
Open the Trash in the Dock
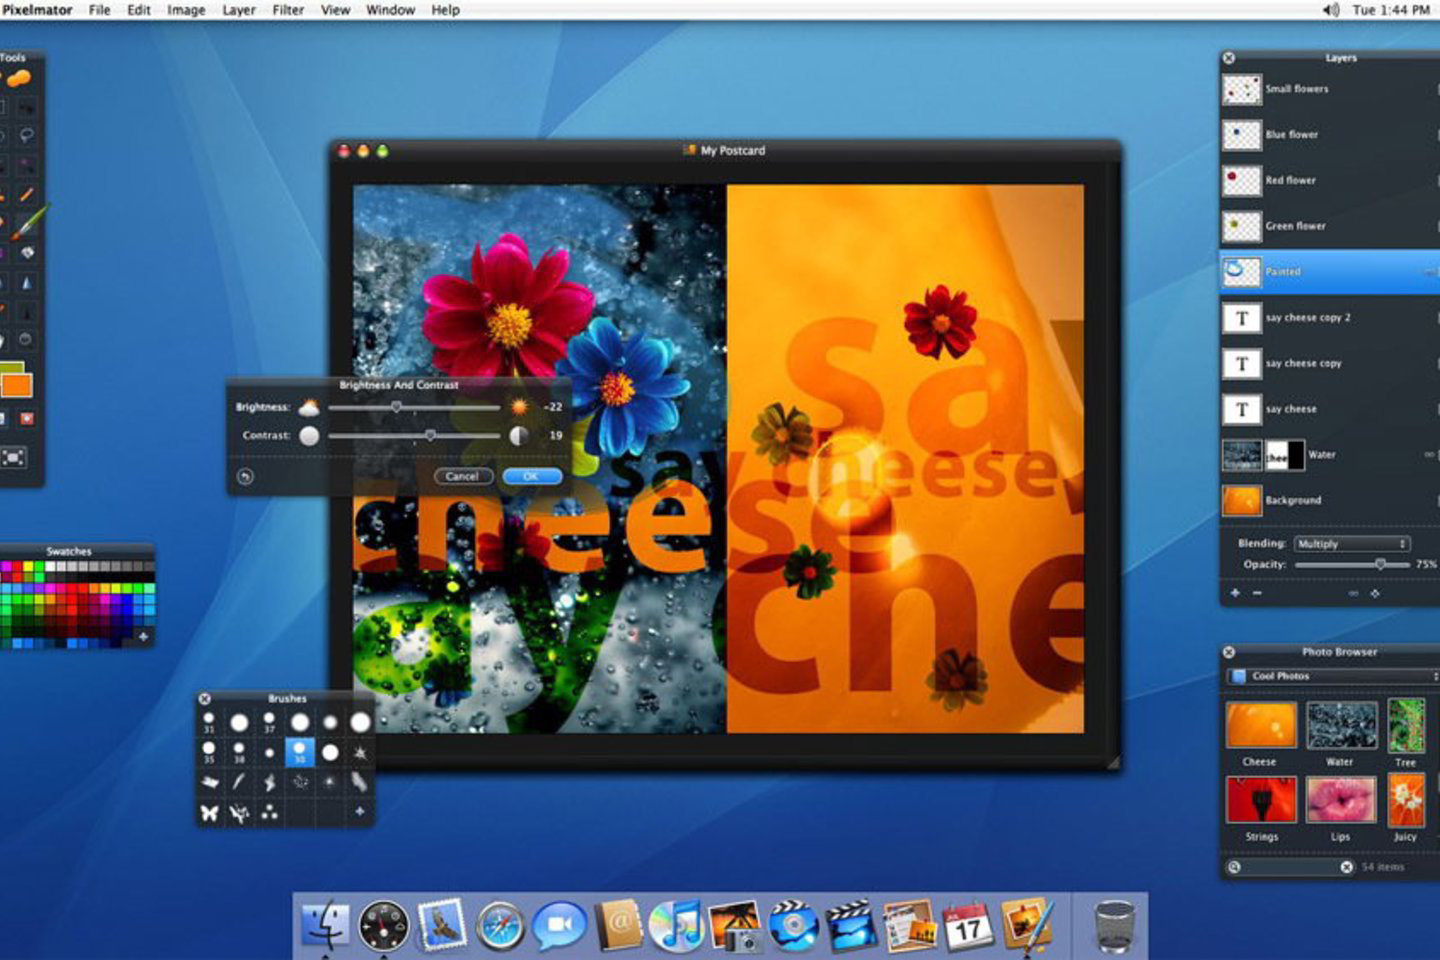coord(1114,925)
